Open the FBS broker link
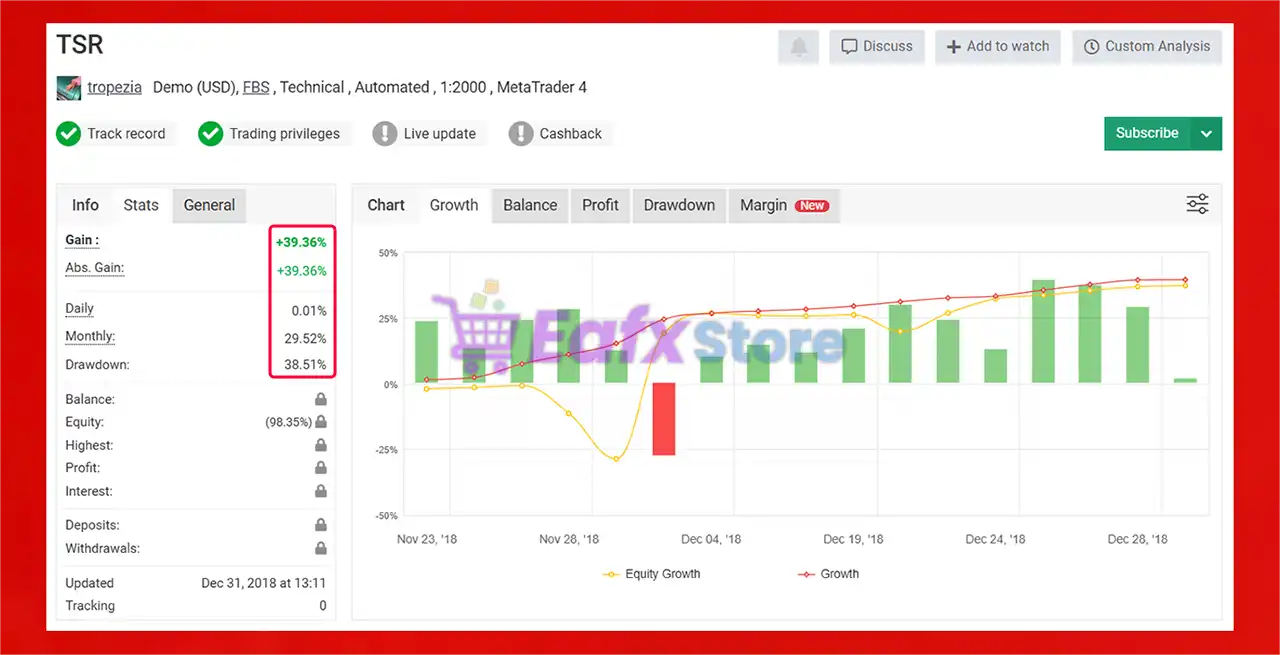 pyautogui.click(x=256, y=87)
